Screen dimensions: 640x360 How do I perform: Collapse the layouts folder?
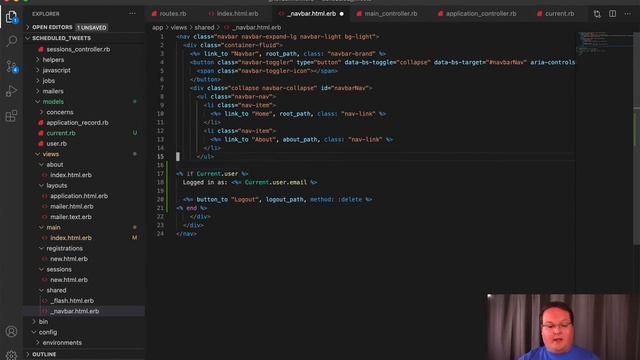56,185
